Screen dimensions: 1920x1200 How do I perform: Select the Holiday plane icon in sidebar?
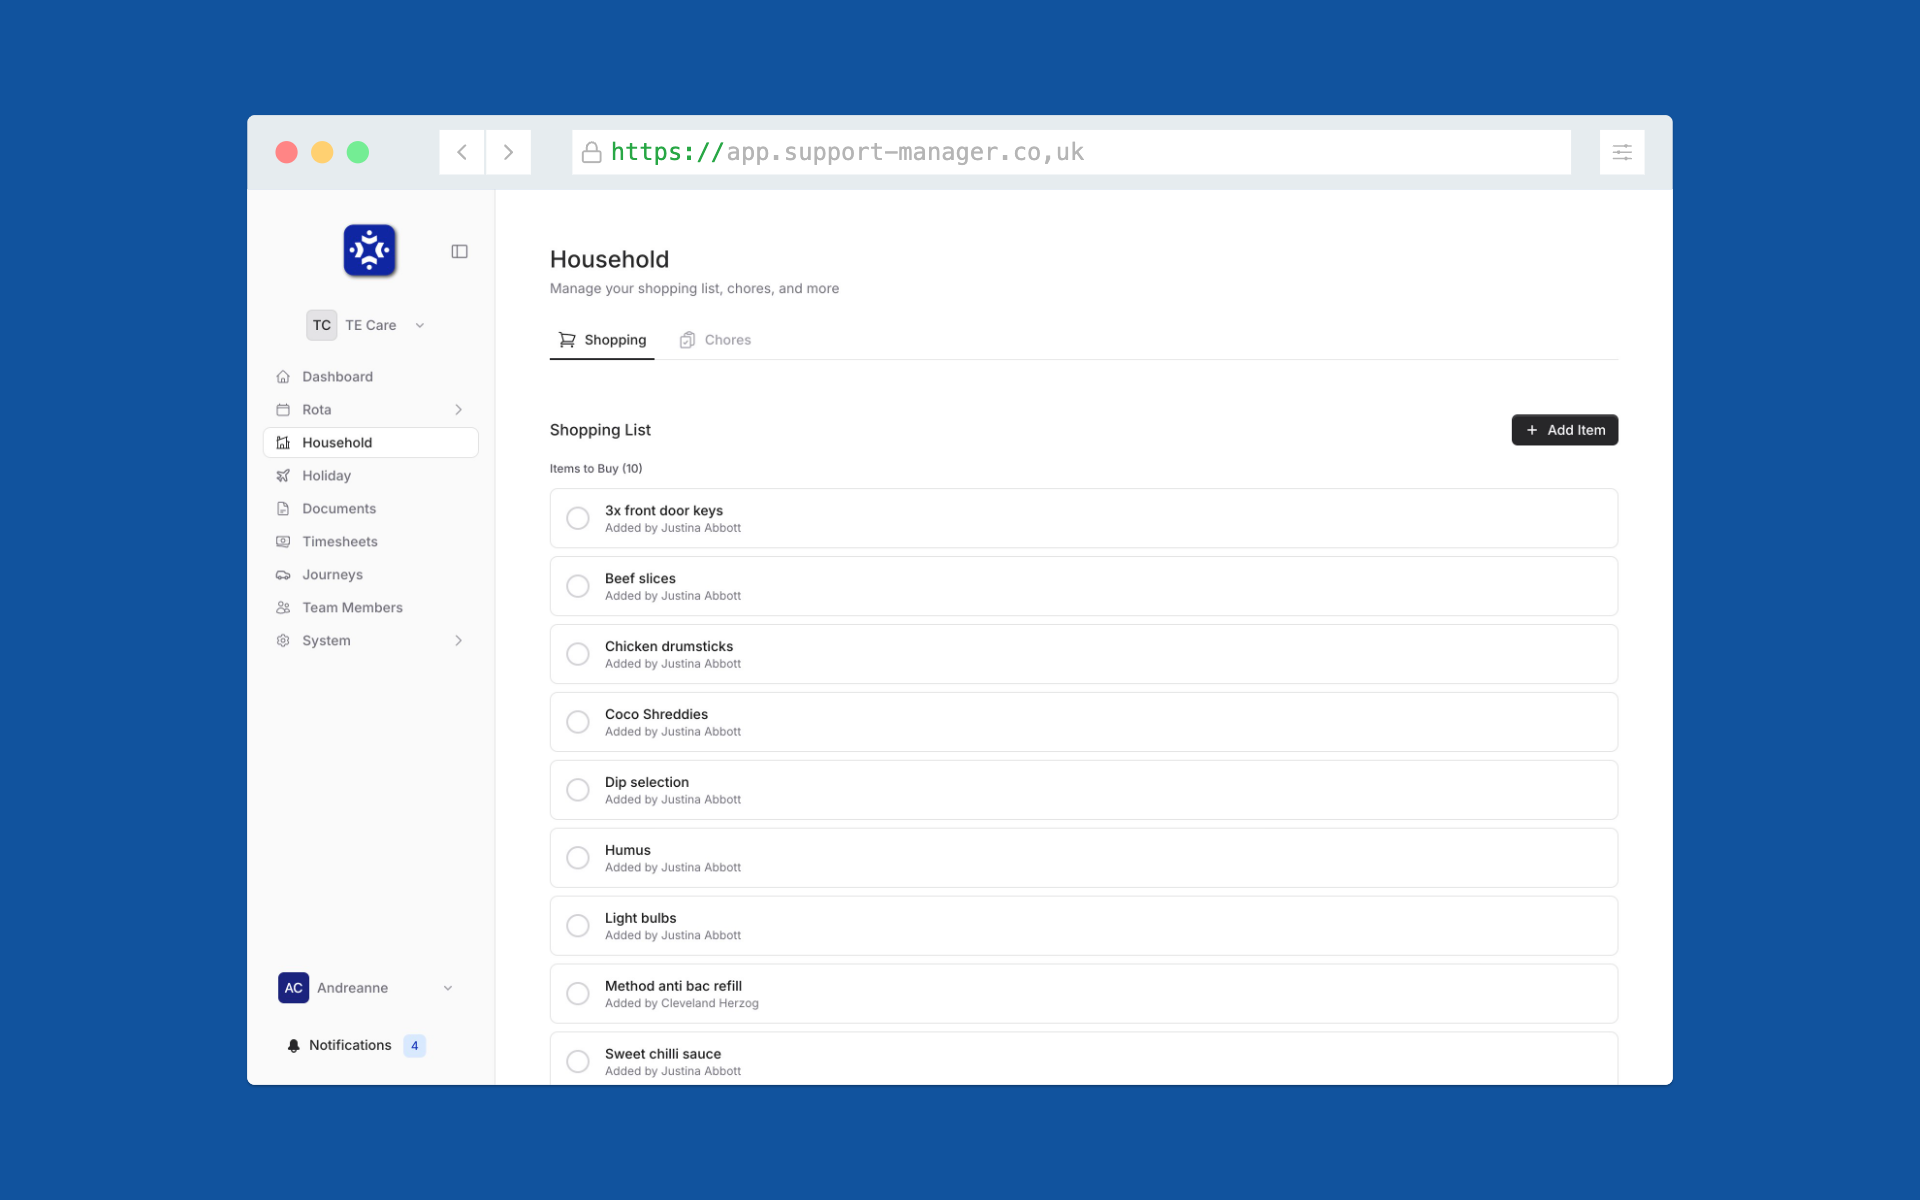point(283,475)
